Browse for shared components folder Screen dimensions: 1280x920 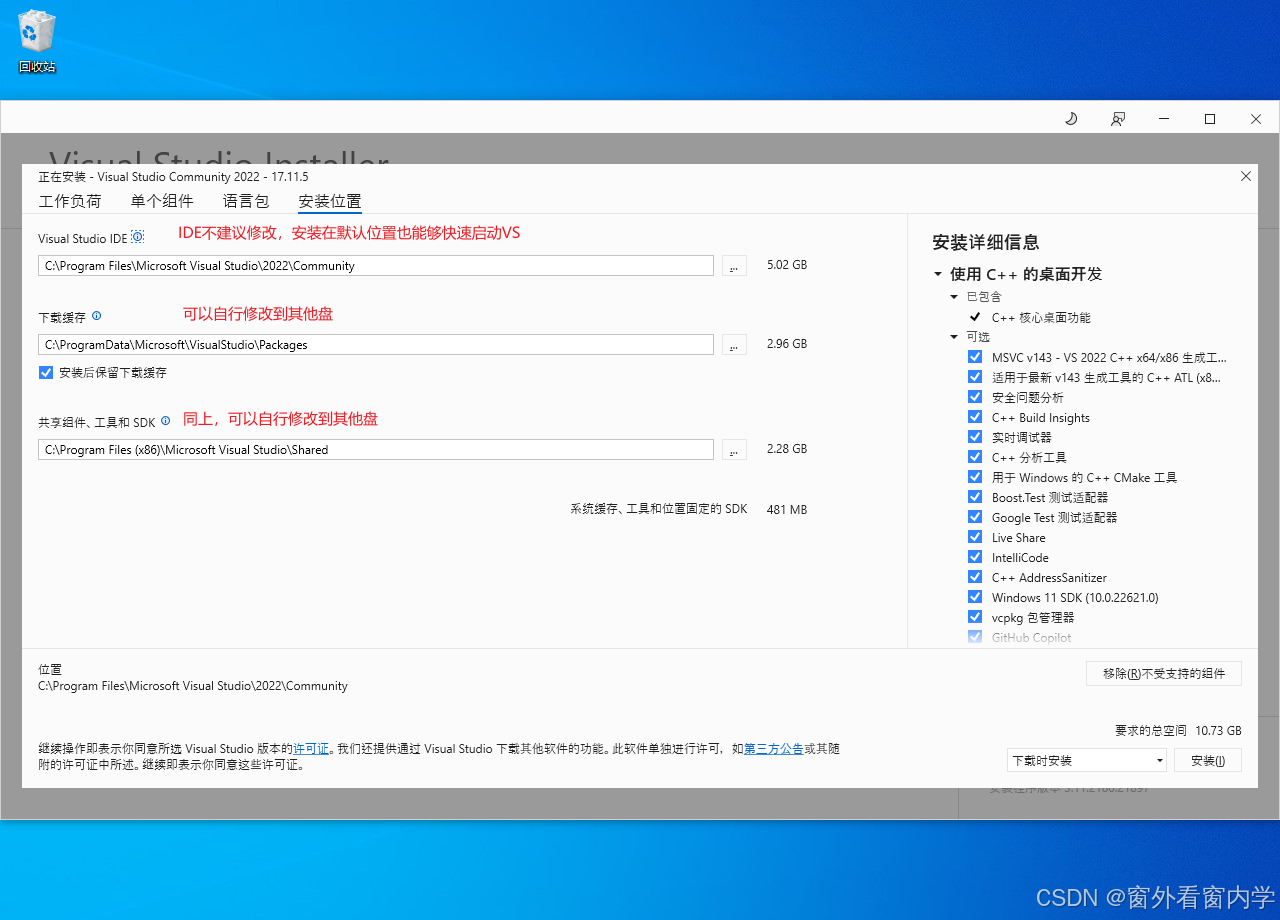(734, 450)
